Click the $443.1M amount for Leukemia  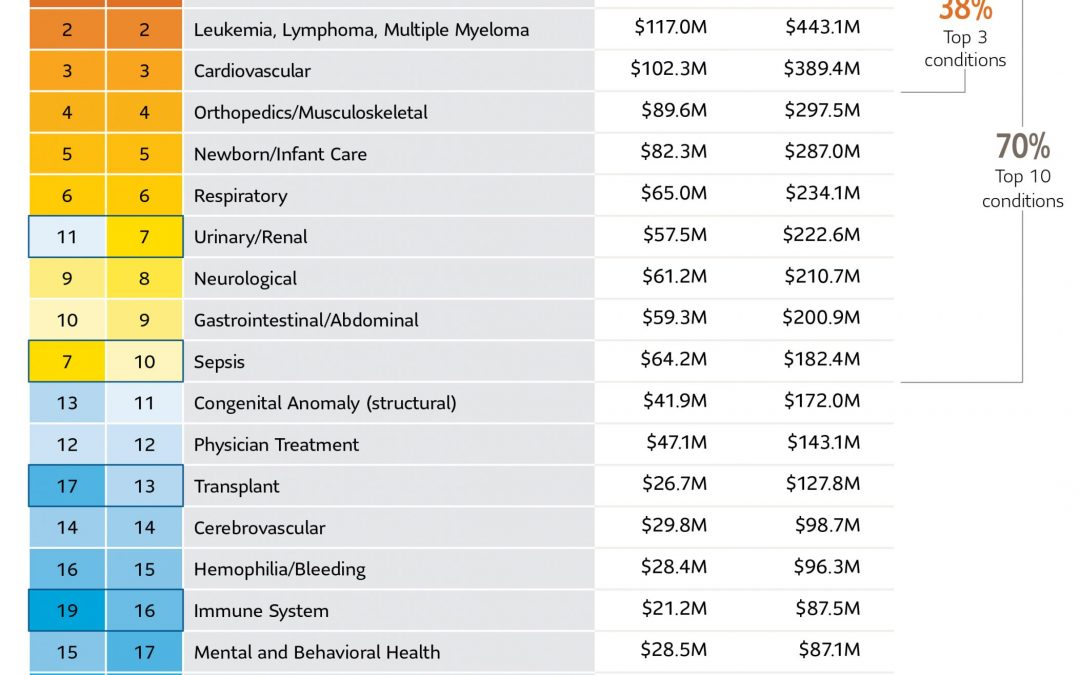(822, 27)
